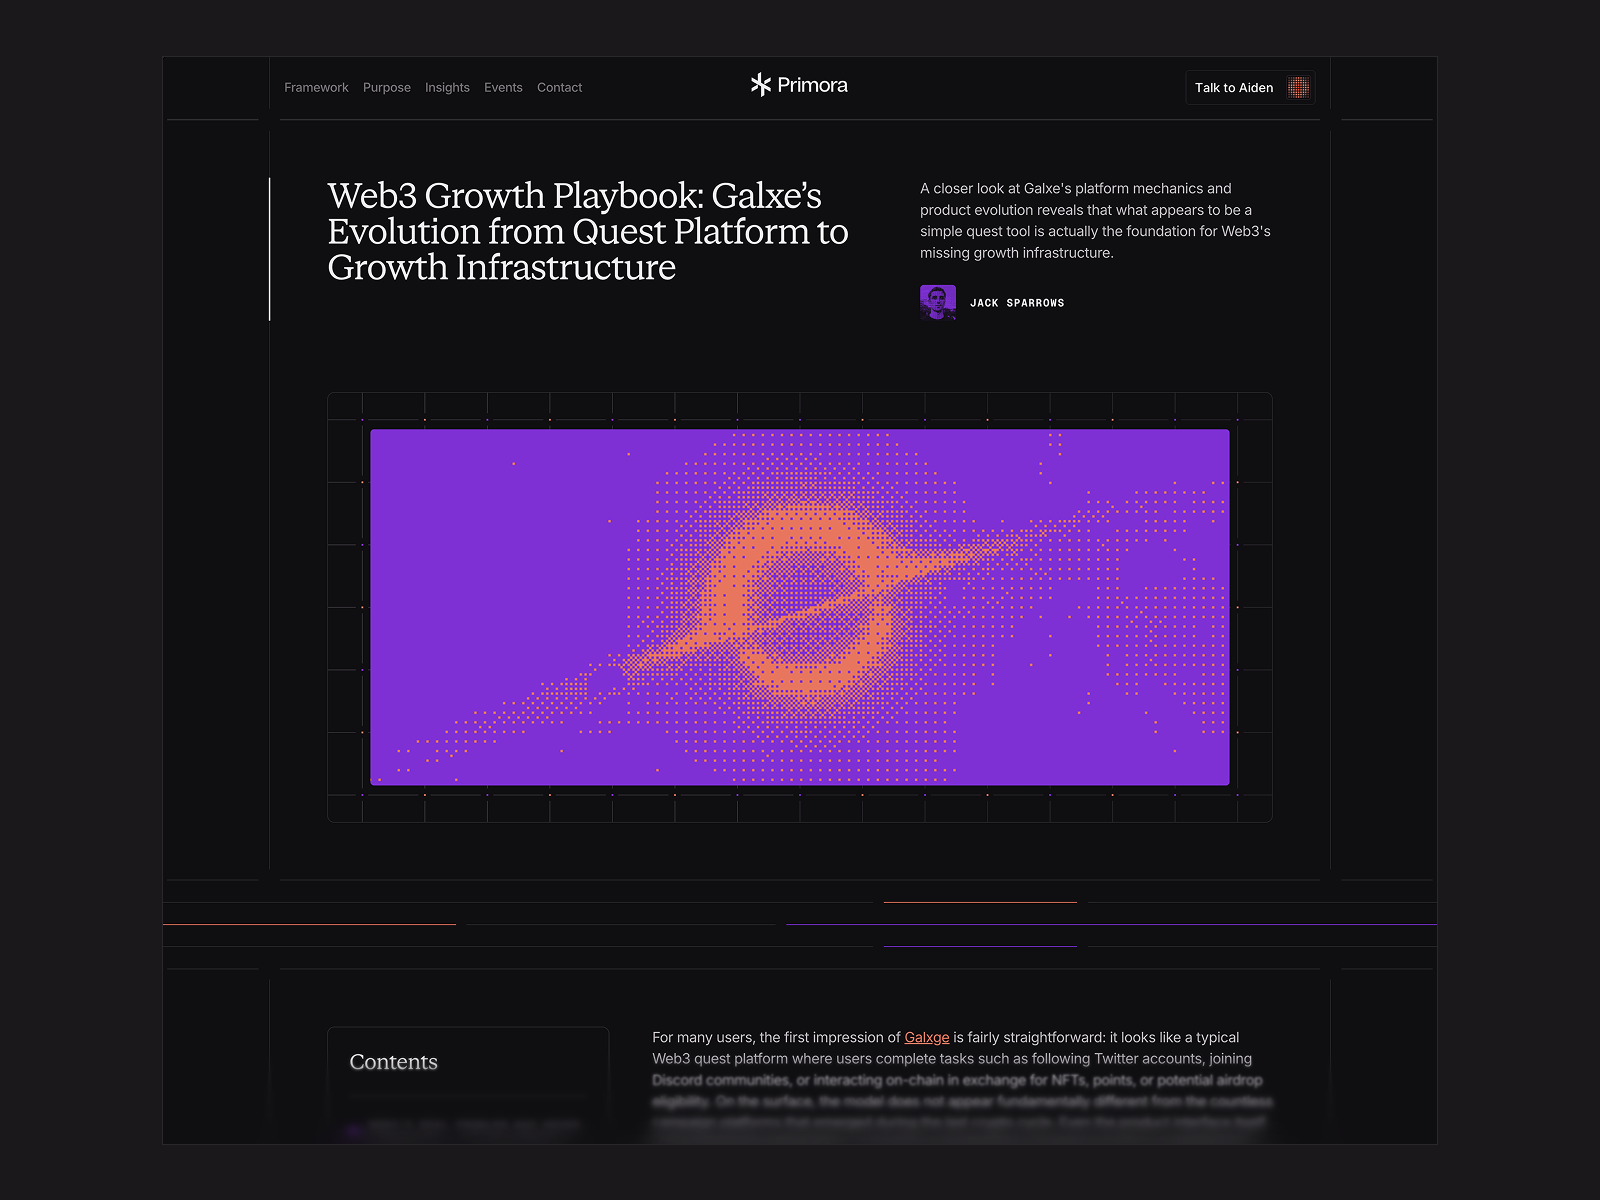Click the Contents panel heading
This screenshot has height=1200, width=1600.
[x=394, y=1062]
